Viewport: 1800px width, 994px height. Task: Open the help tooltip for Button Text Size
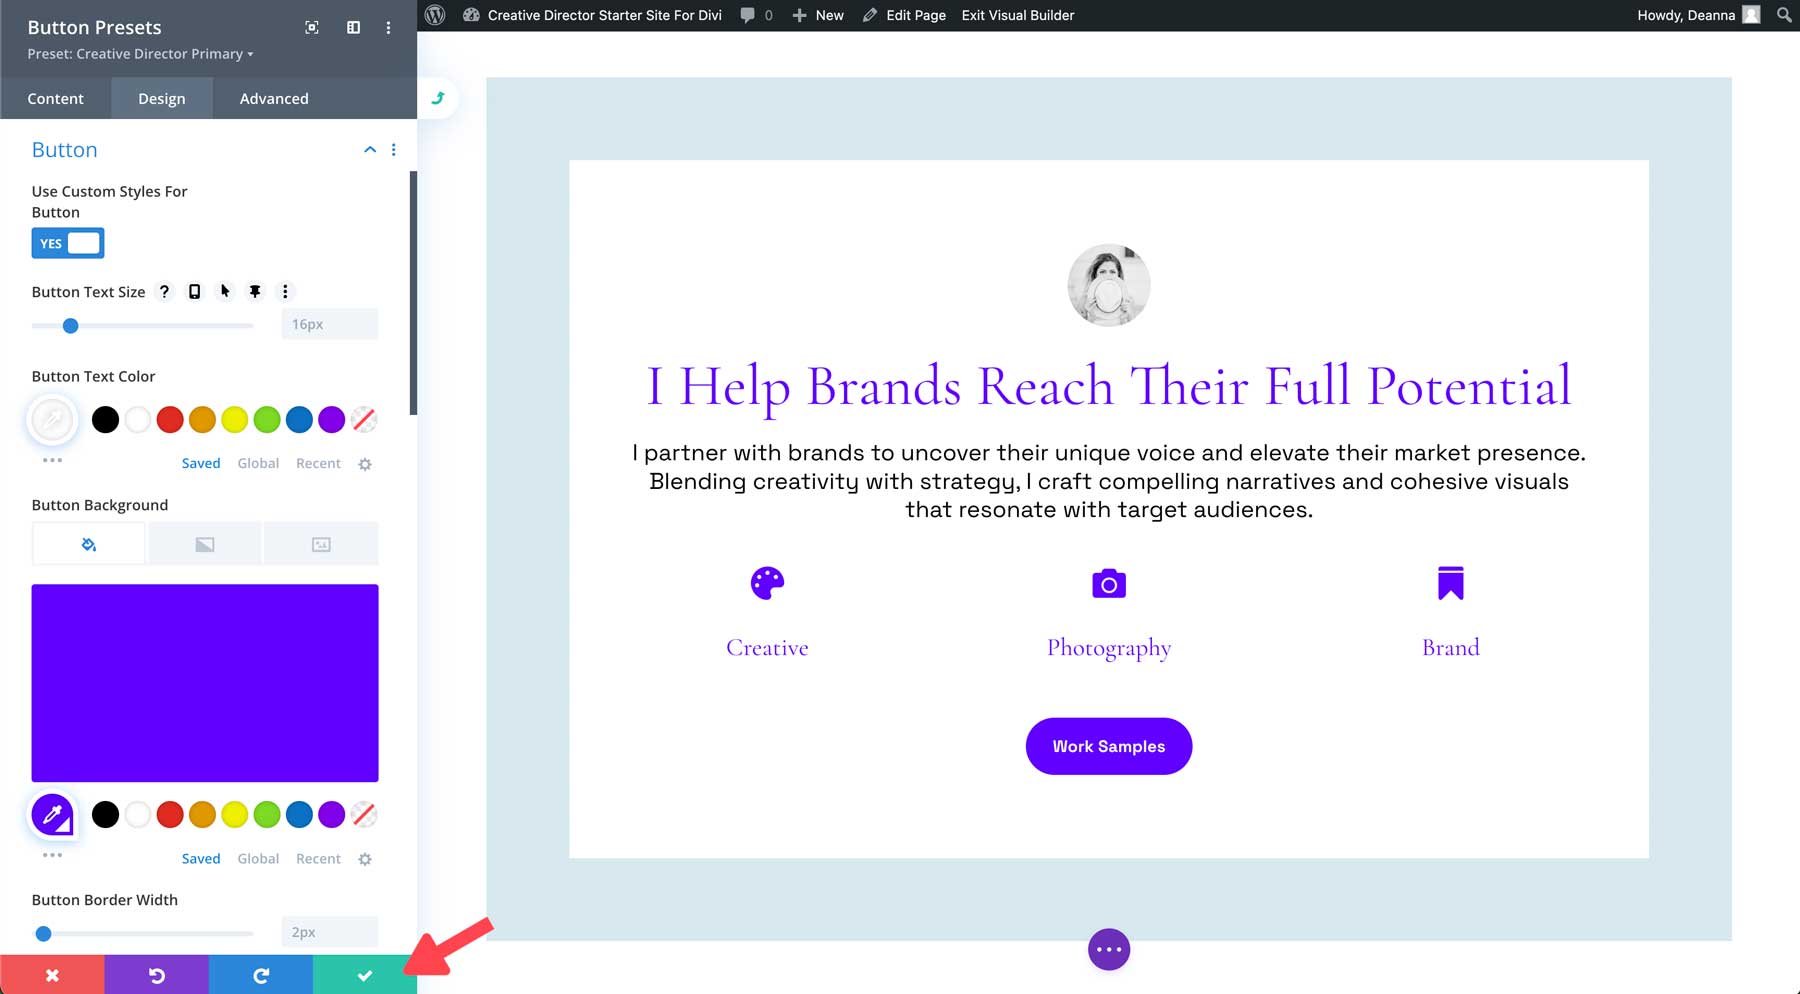click(x=164, y=291)
